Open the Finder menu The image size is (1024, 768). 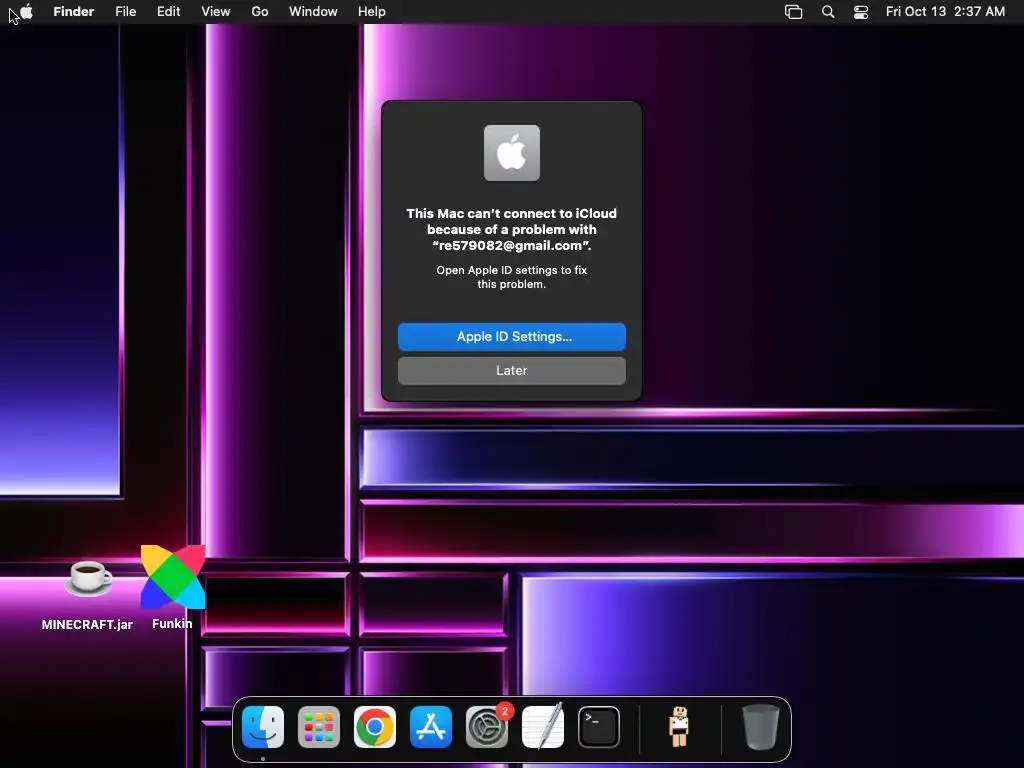[74, 12]
